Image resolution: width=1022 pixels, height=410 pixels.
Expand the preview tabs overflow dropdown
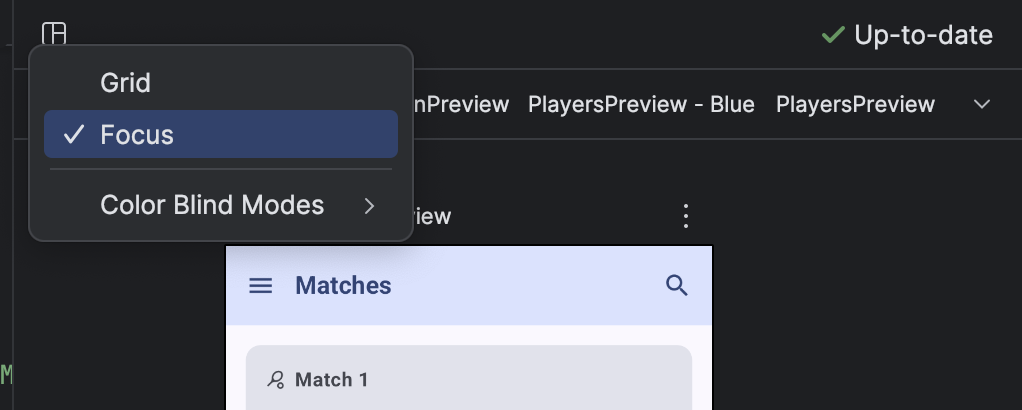point(982,104)
